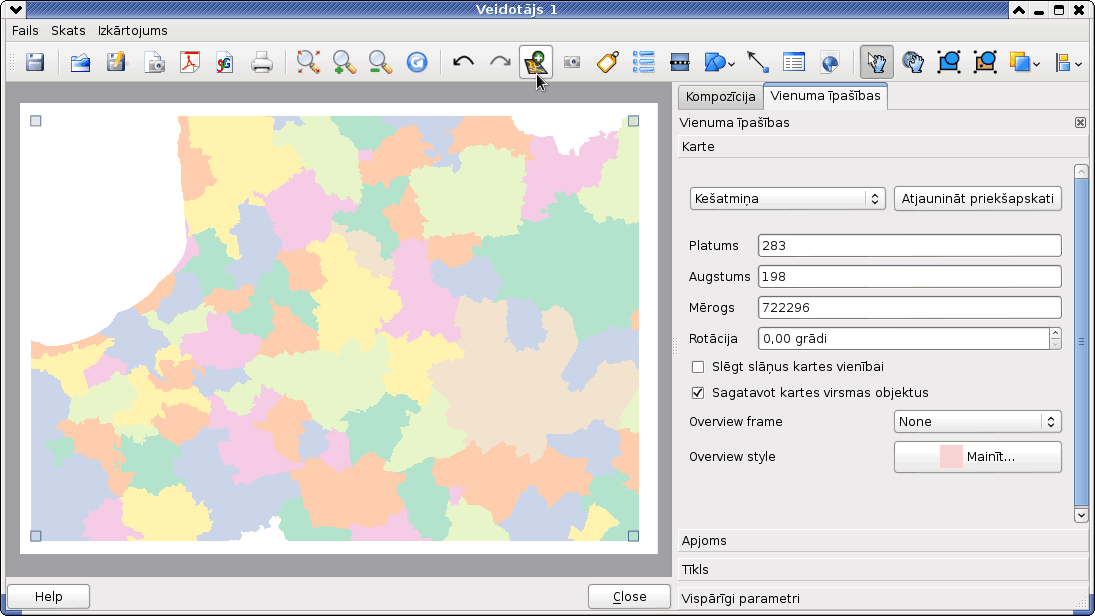Click the Atjaunināt priekšapskati button
This screenshot has width=1095, height=616.
[x=978, y=198]
